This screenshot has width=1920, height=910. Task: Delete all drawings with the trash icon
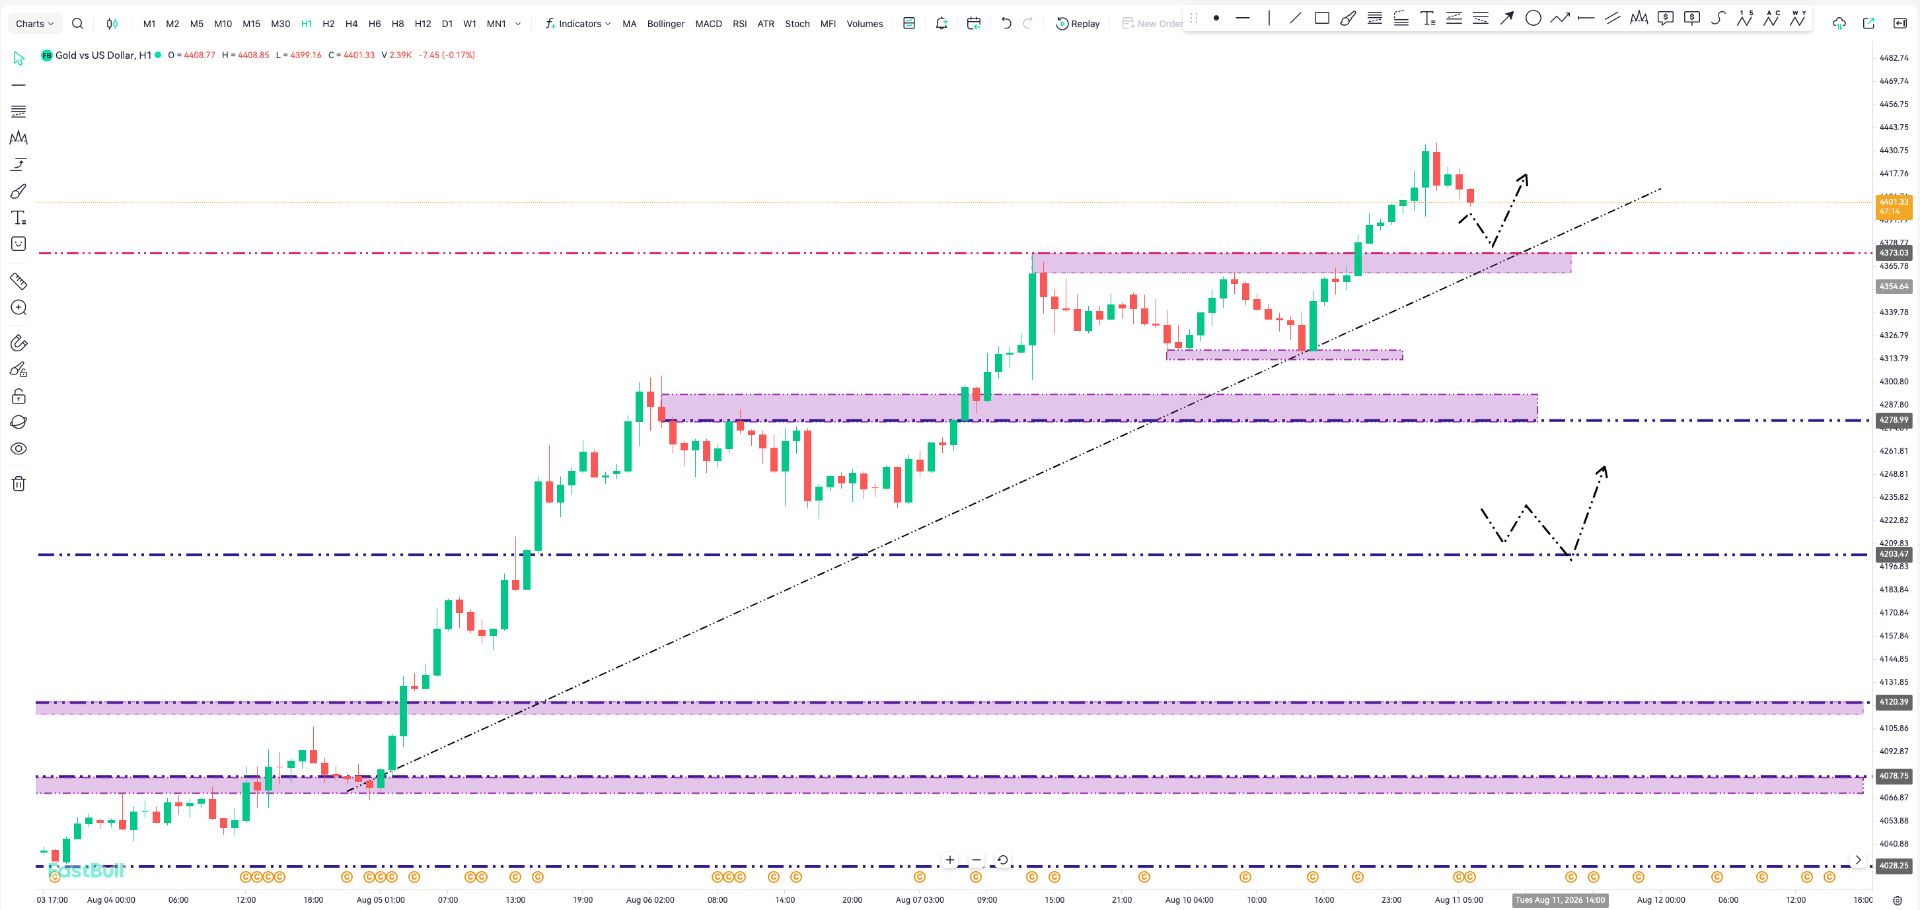coord(18,484)
